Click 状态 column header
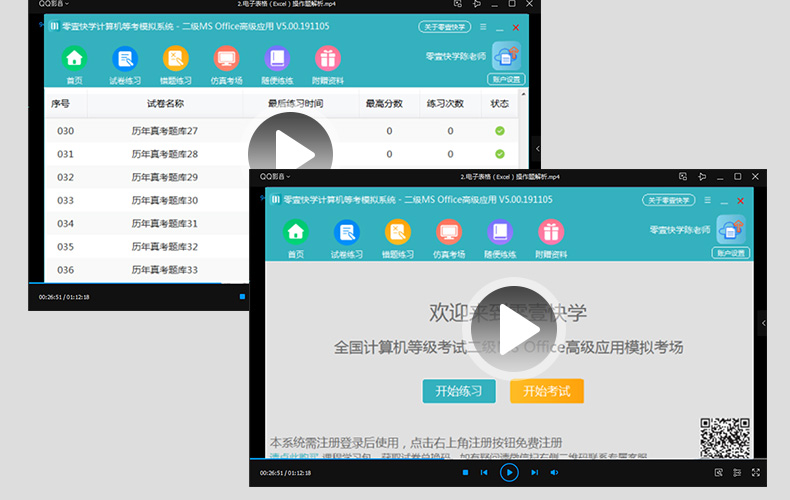This screenshot has height=500, width=790. coord(500,104)
